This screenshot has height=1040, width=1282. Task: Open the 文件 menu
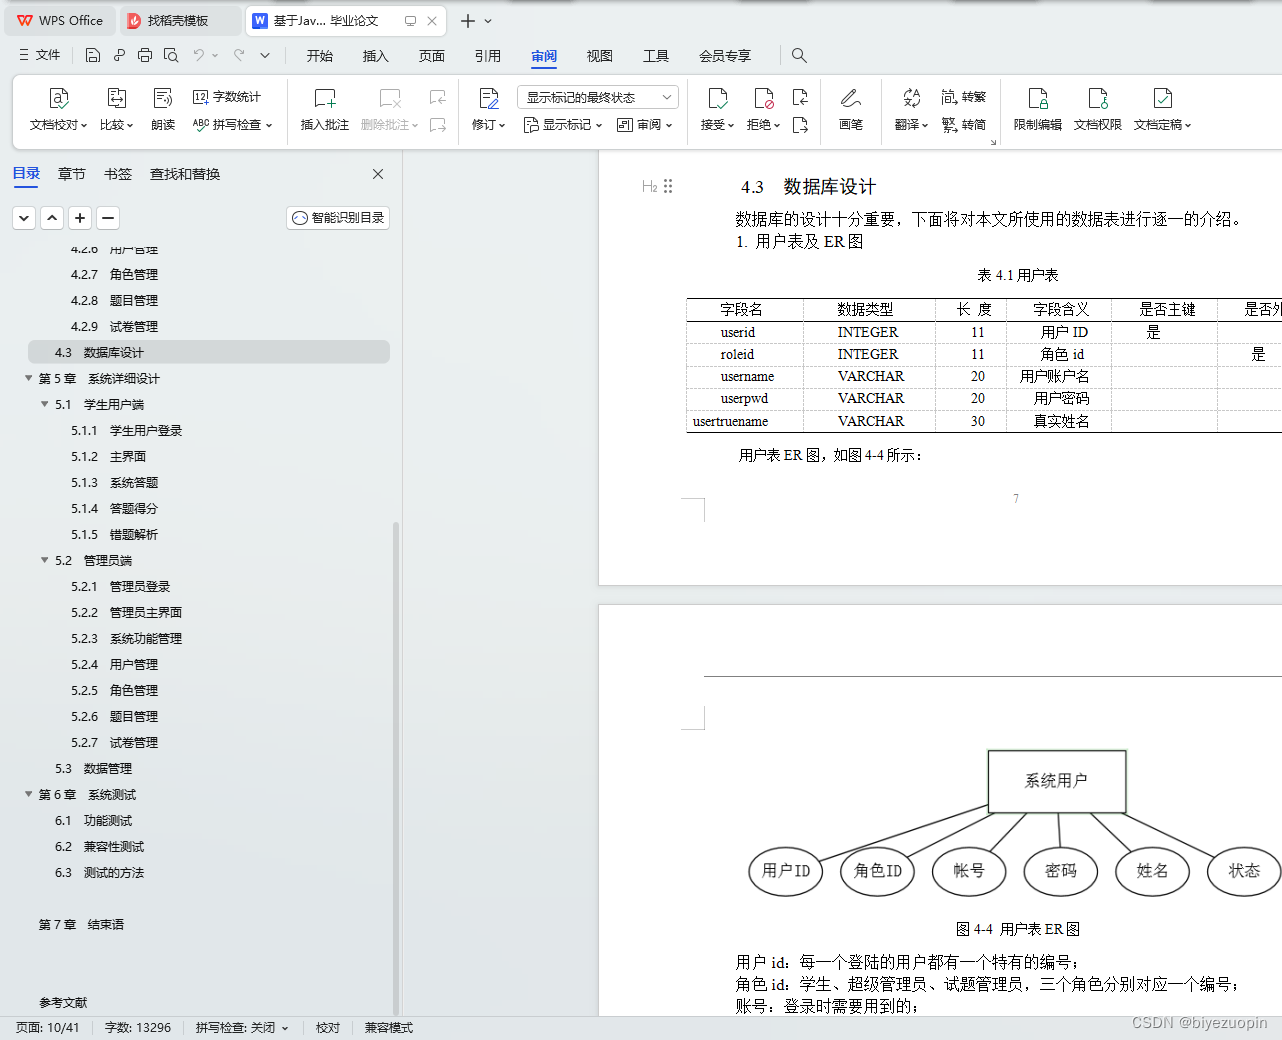[40, 55]
